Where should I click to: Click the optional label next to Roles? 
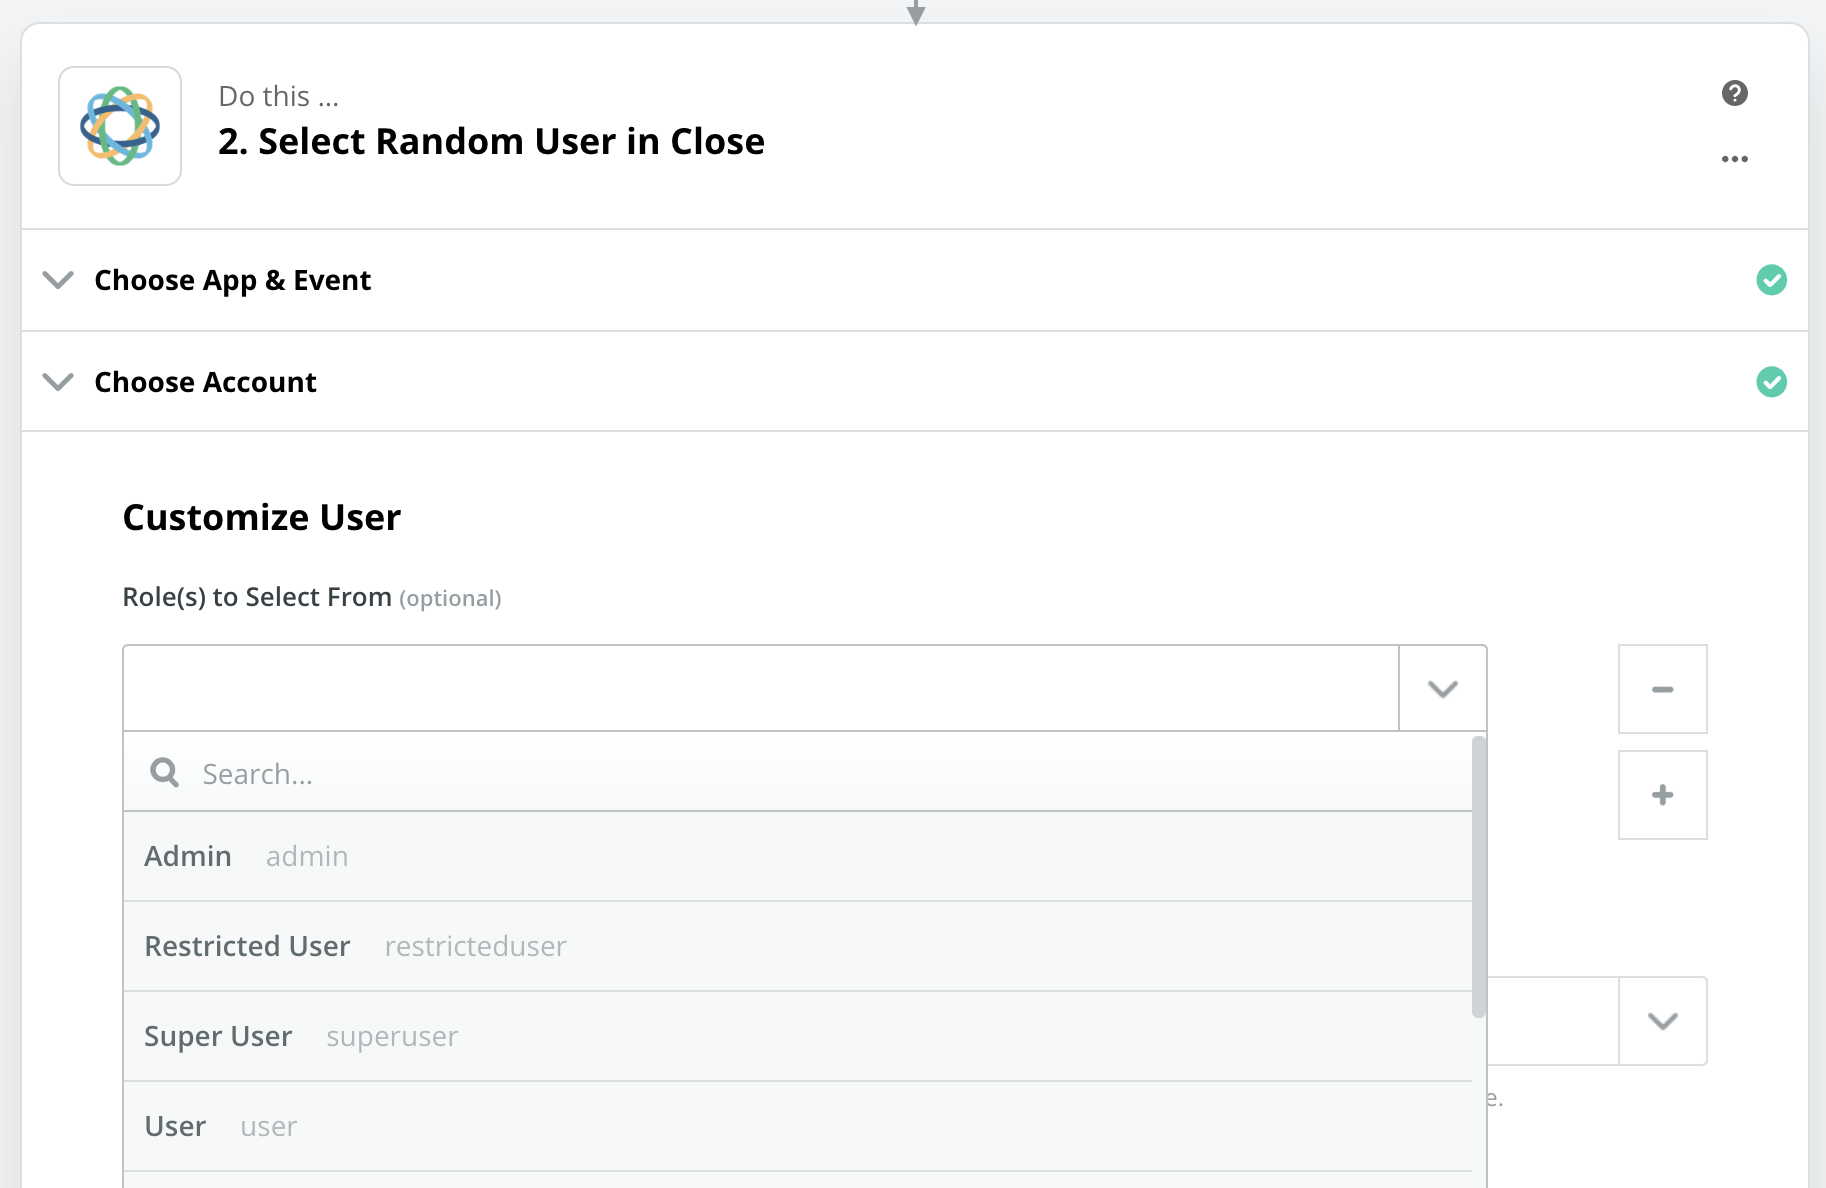(x=450, y=598)
